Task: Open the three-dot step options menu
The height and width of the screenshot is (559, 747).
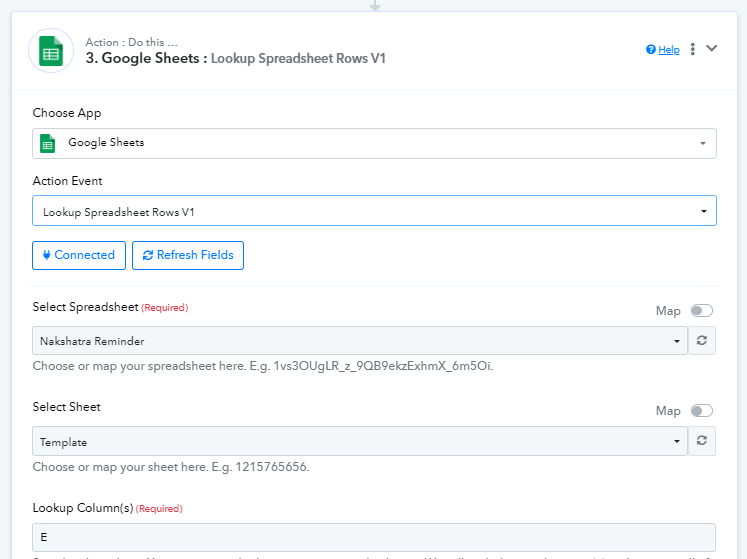Action: [x=693, y=49]
